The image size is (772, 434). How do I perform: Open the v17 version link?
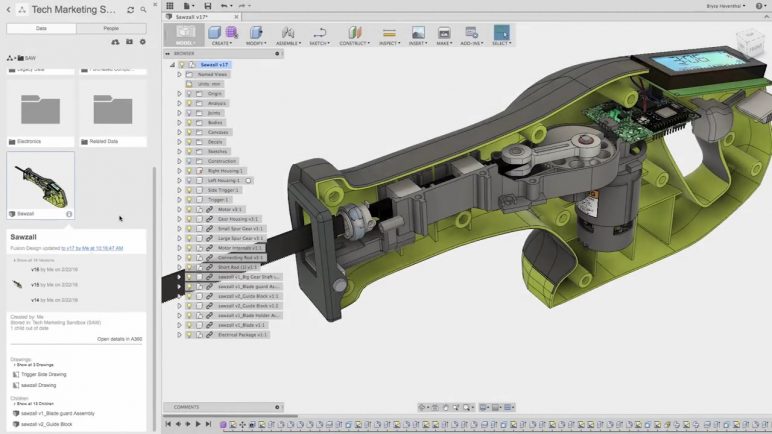[92, 248]
